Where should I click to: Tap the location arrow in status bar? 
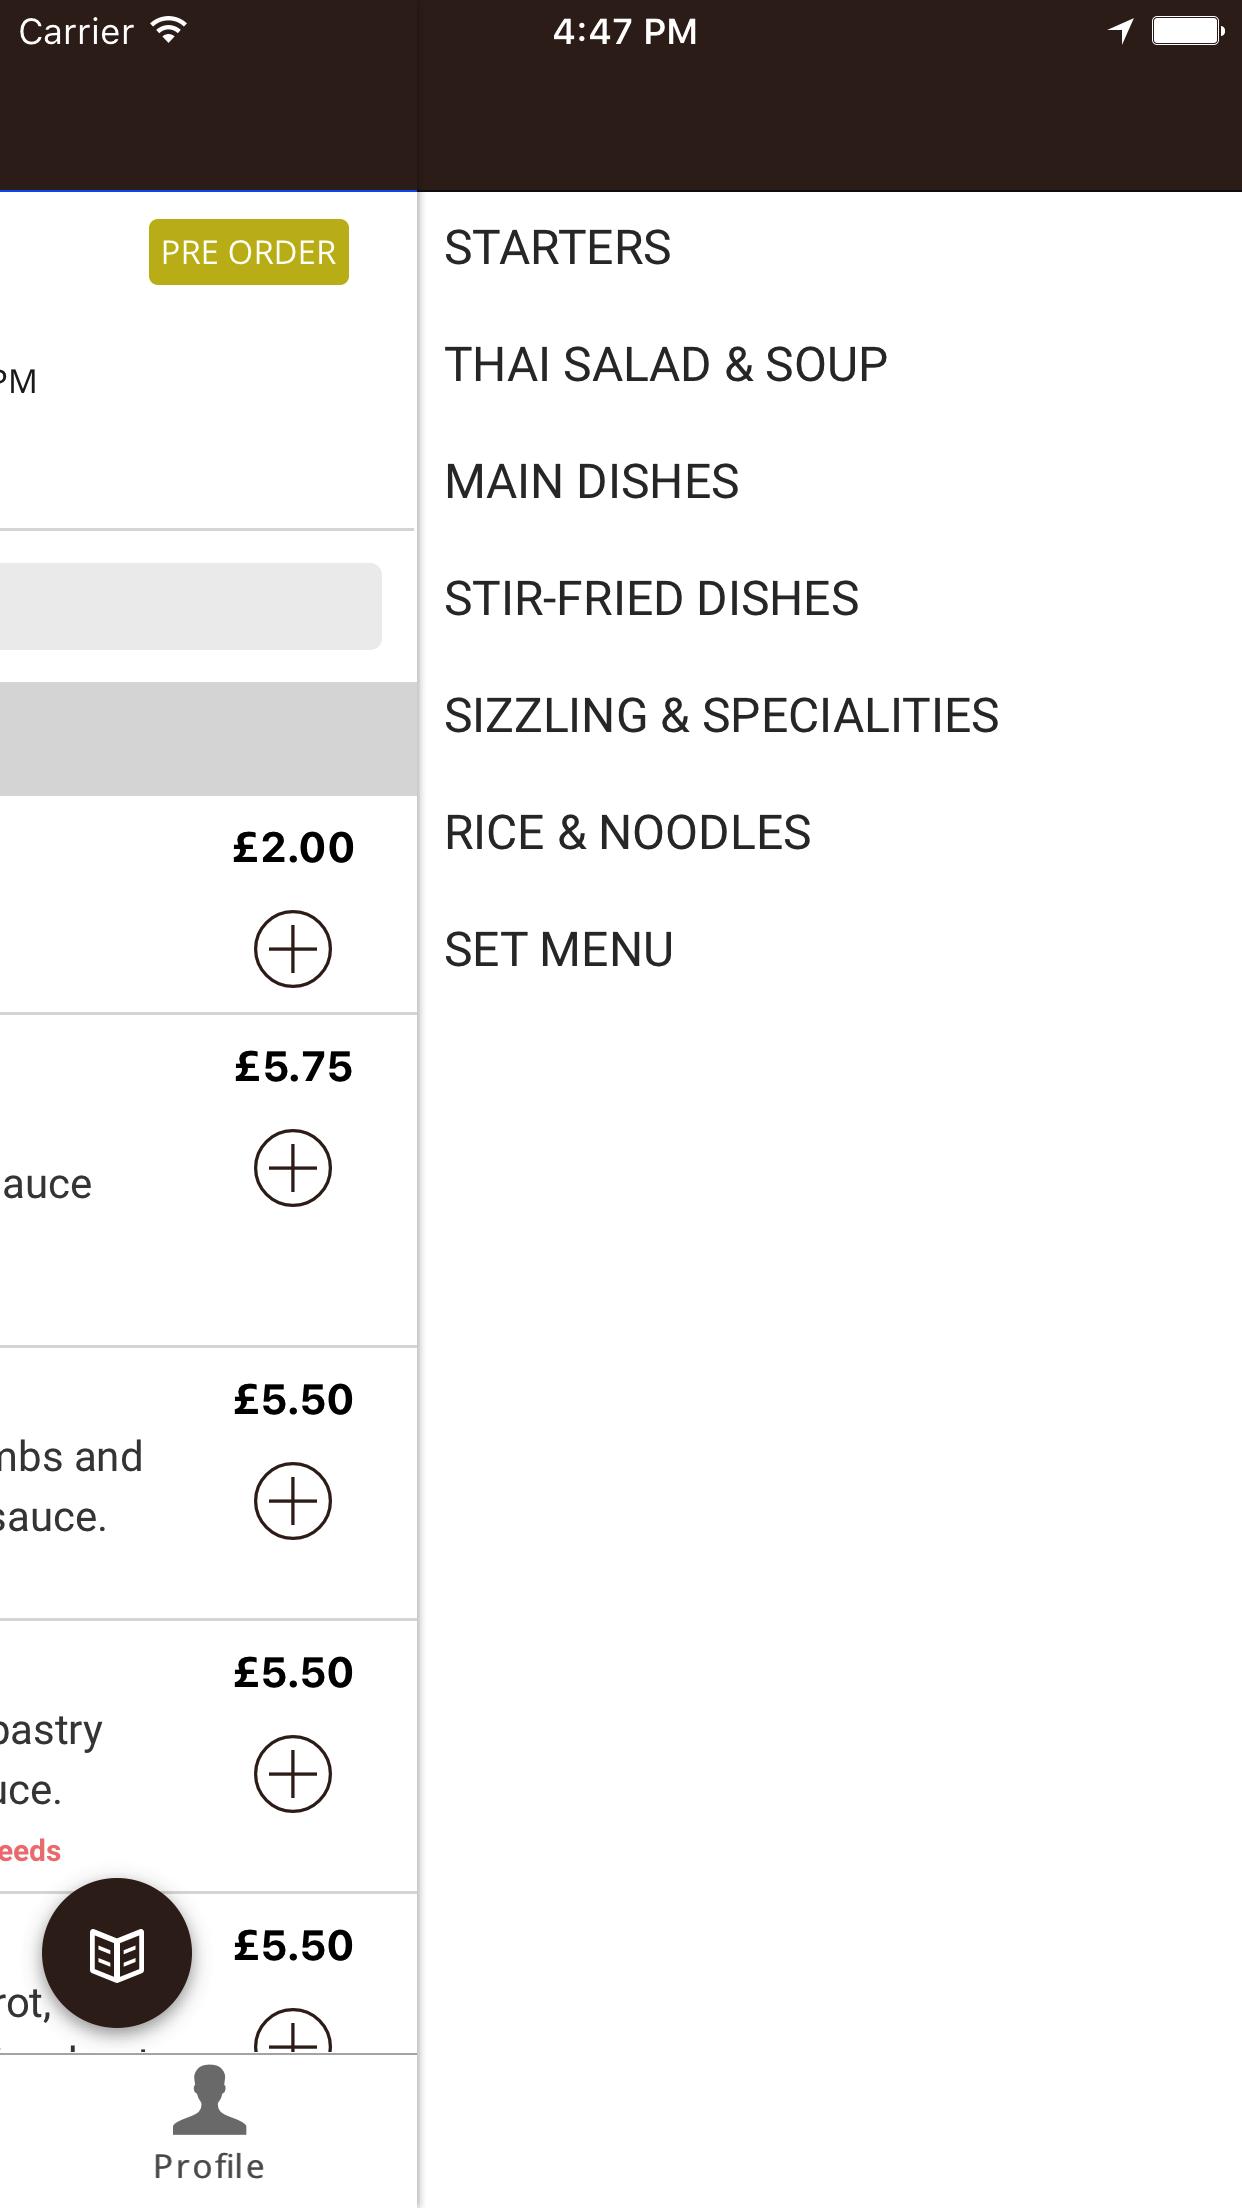(1121, 31)
